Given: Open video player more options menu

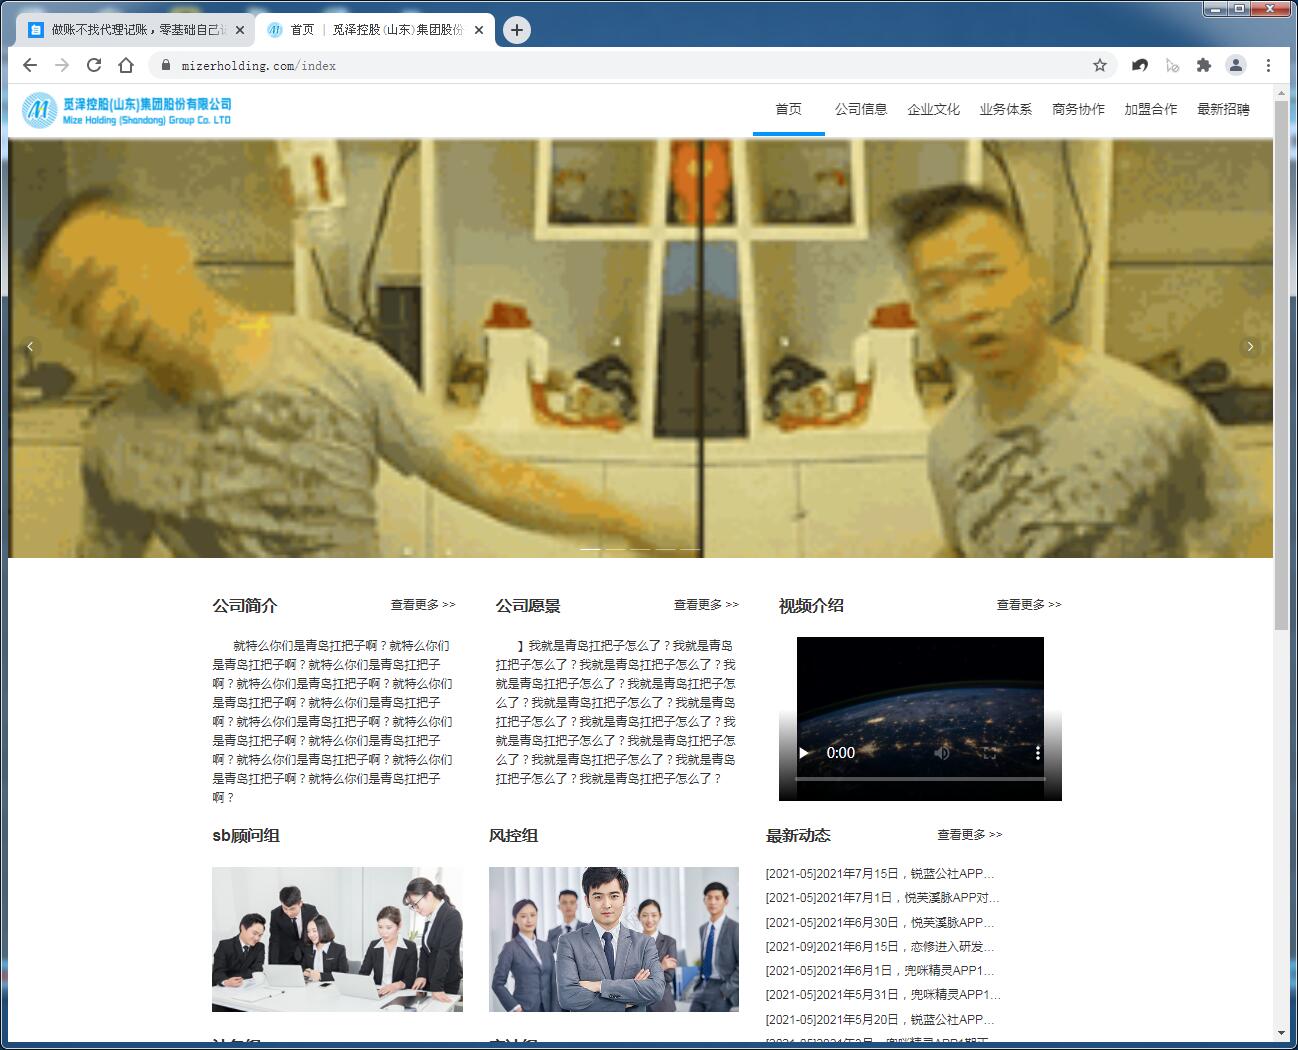Looking at the screenshot, I should [x=1038, y=753].
